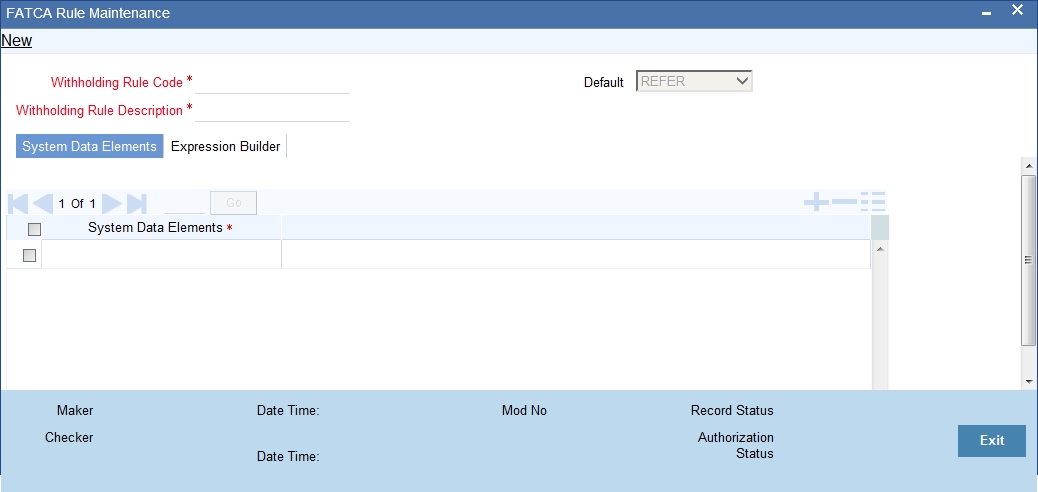Click the Record Status label
1038x492 pixels.
point(732,411)
